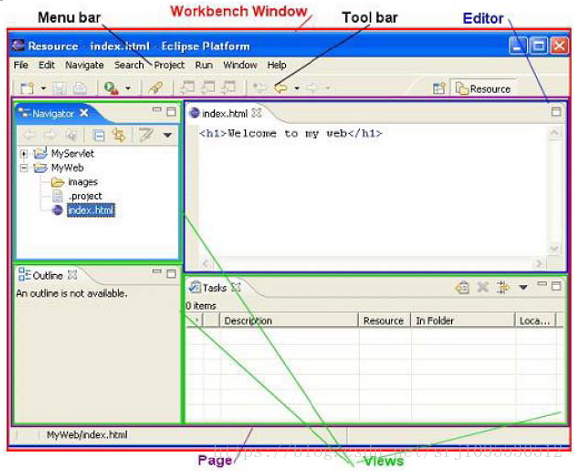574x471 pixels.
Task: Click Collapse All in Navigator toolbar
Action: click(x=98, y=135)
